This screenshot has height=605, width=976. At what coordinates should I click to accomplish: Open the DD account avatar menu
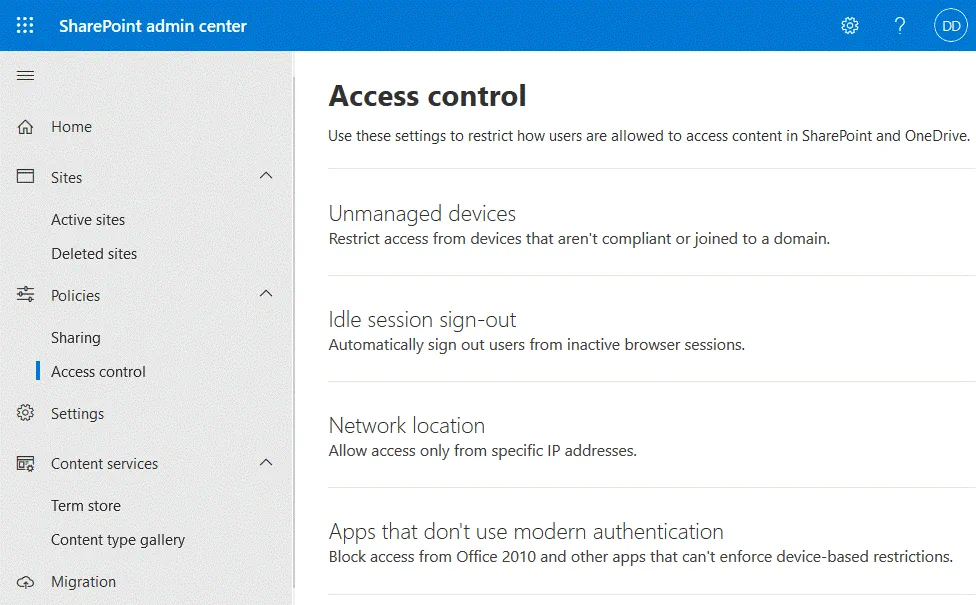(950, 25)
